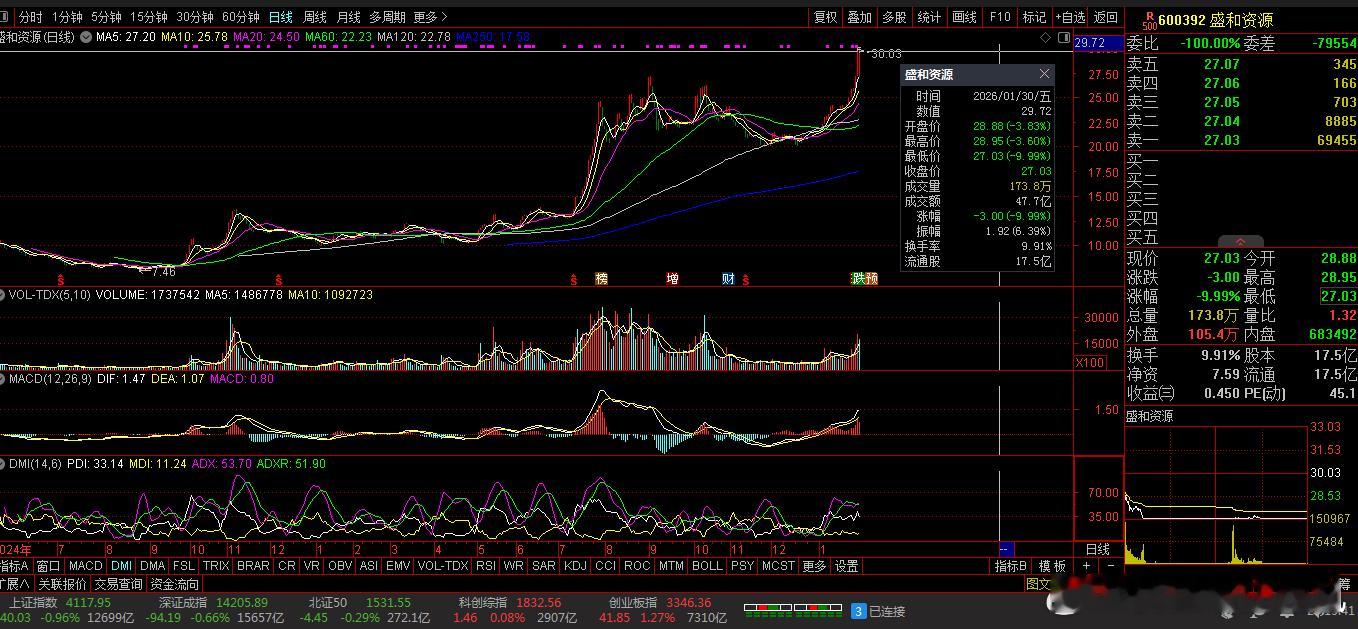Click the 返回 back button
The height and width of the screenshot is (629, 1358).
pos(1106,17)
